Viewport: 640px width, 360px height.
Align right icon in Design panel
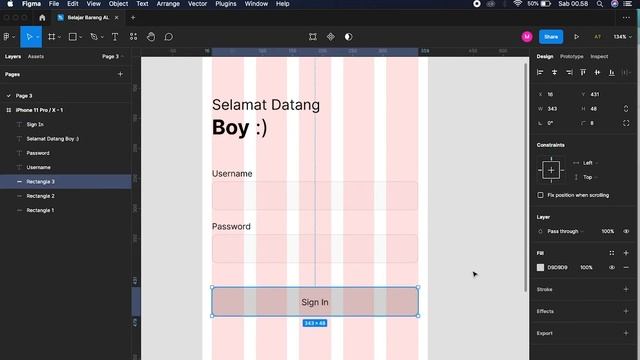click(x=569, y=72)
